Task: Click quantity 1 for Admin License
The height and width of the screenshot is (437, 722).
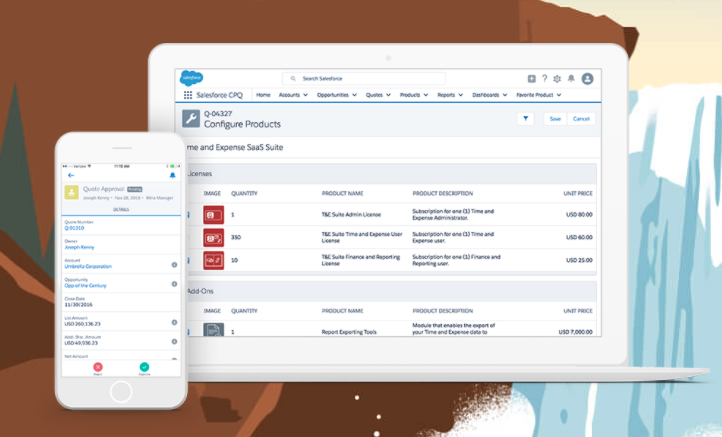Action: coord(233,215)
